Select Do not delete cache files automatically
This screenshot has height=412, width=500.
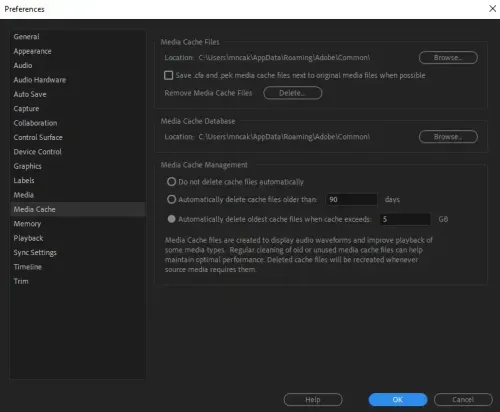[x=171, y=182]
